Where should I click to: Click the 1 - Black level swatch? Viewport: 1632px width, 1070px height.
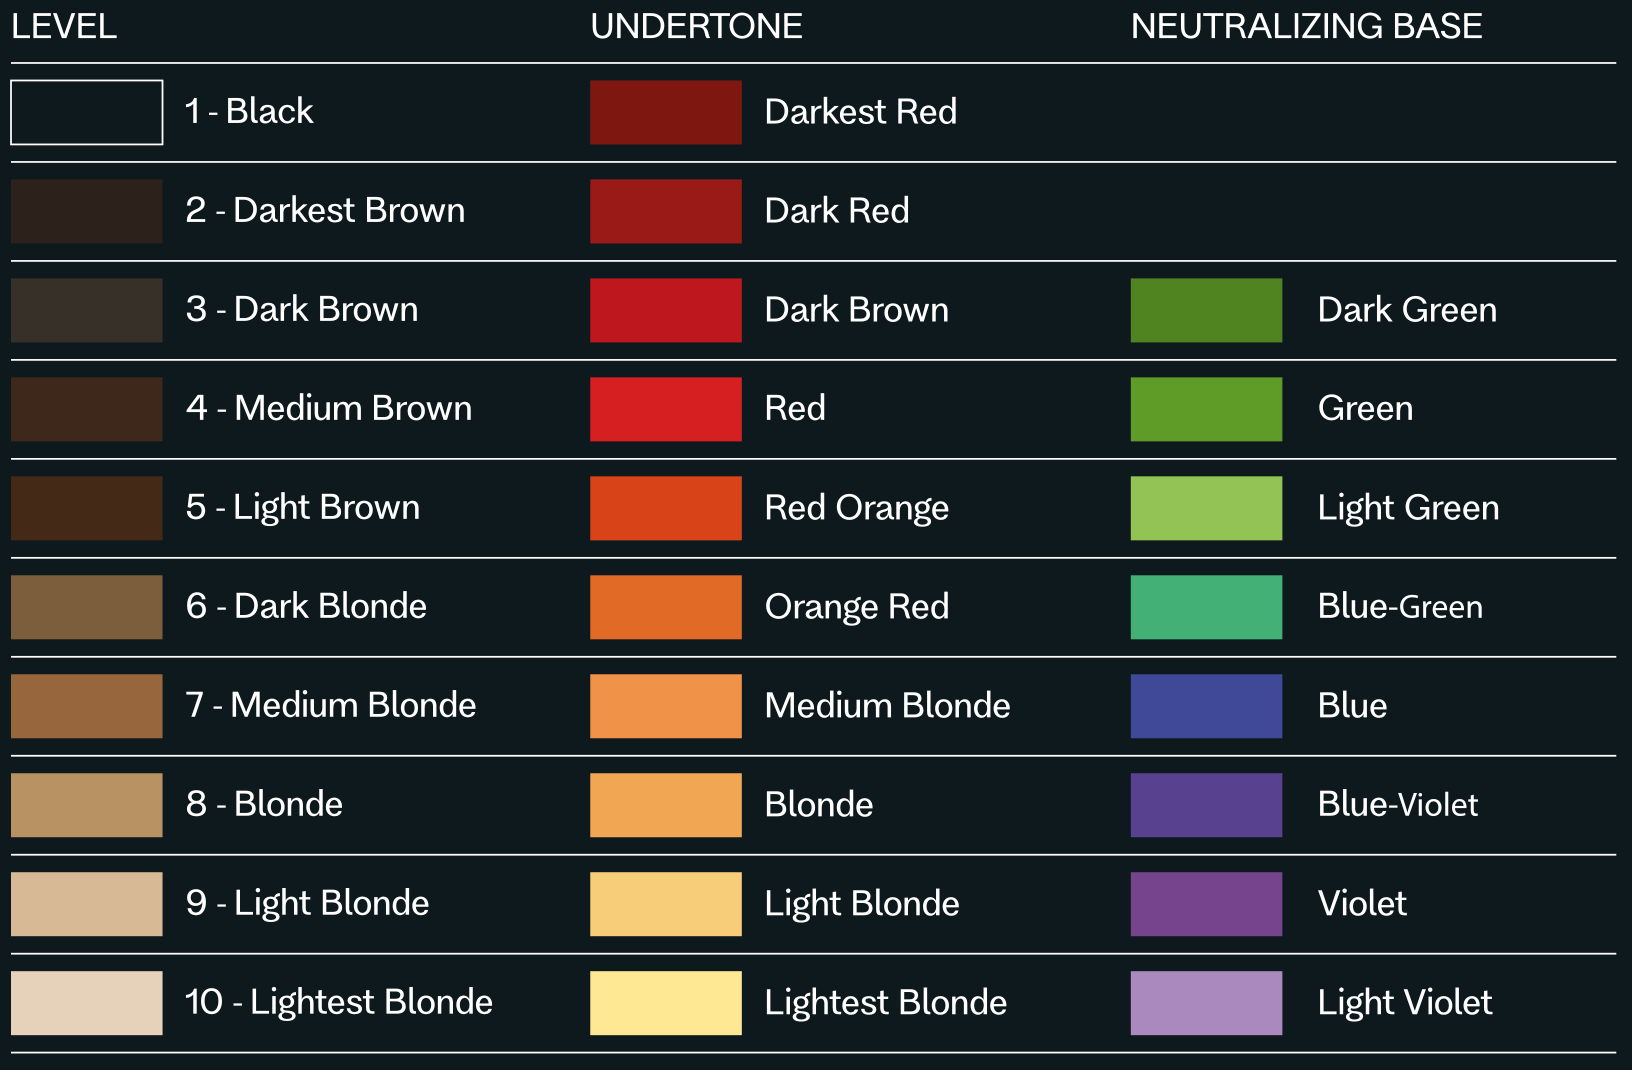coord(87,112)
